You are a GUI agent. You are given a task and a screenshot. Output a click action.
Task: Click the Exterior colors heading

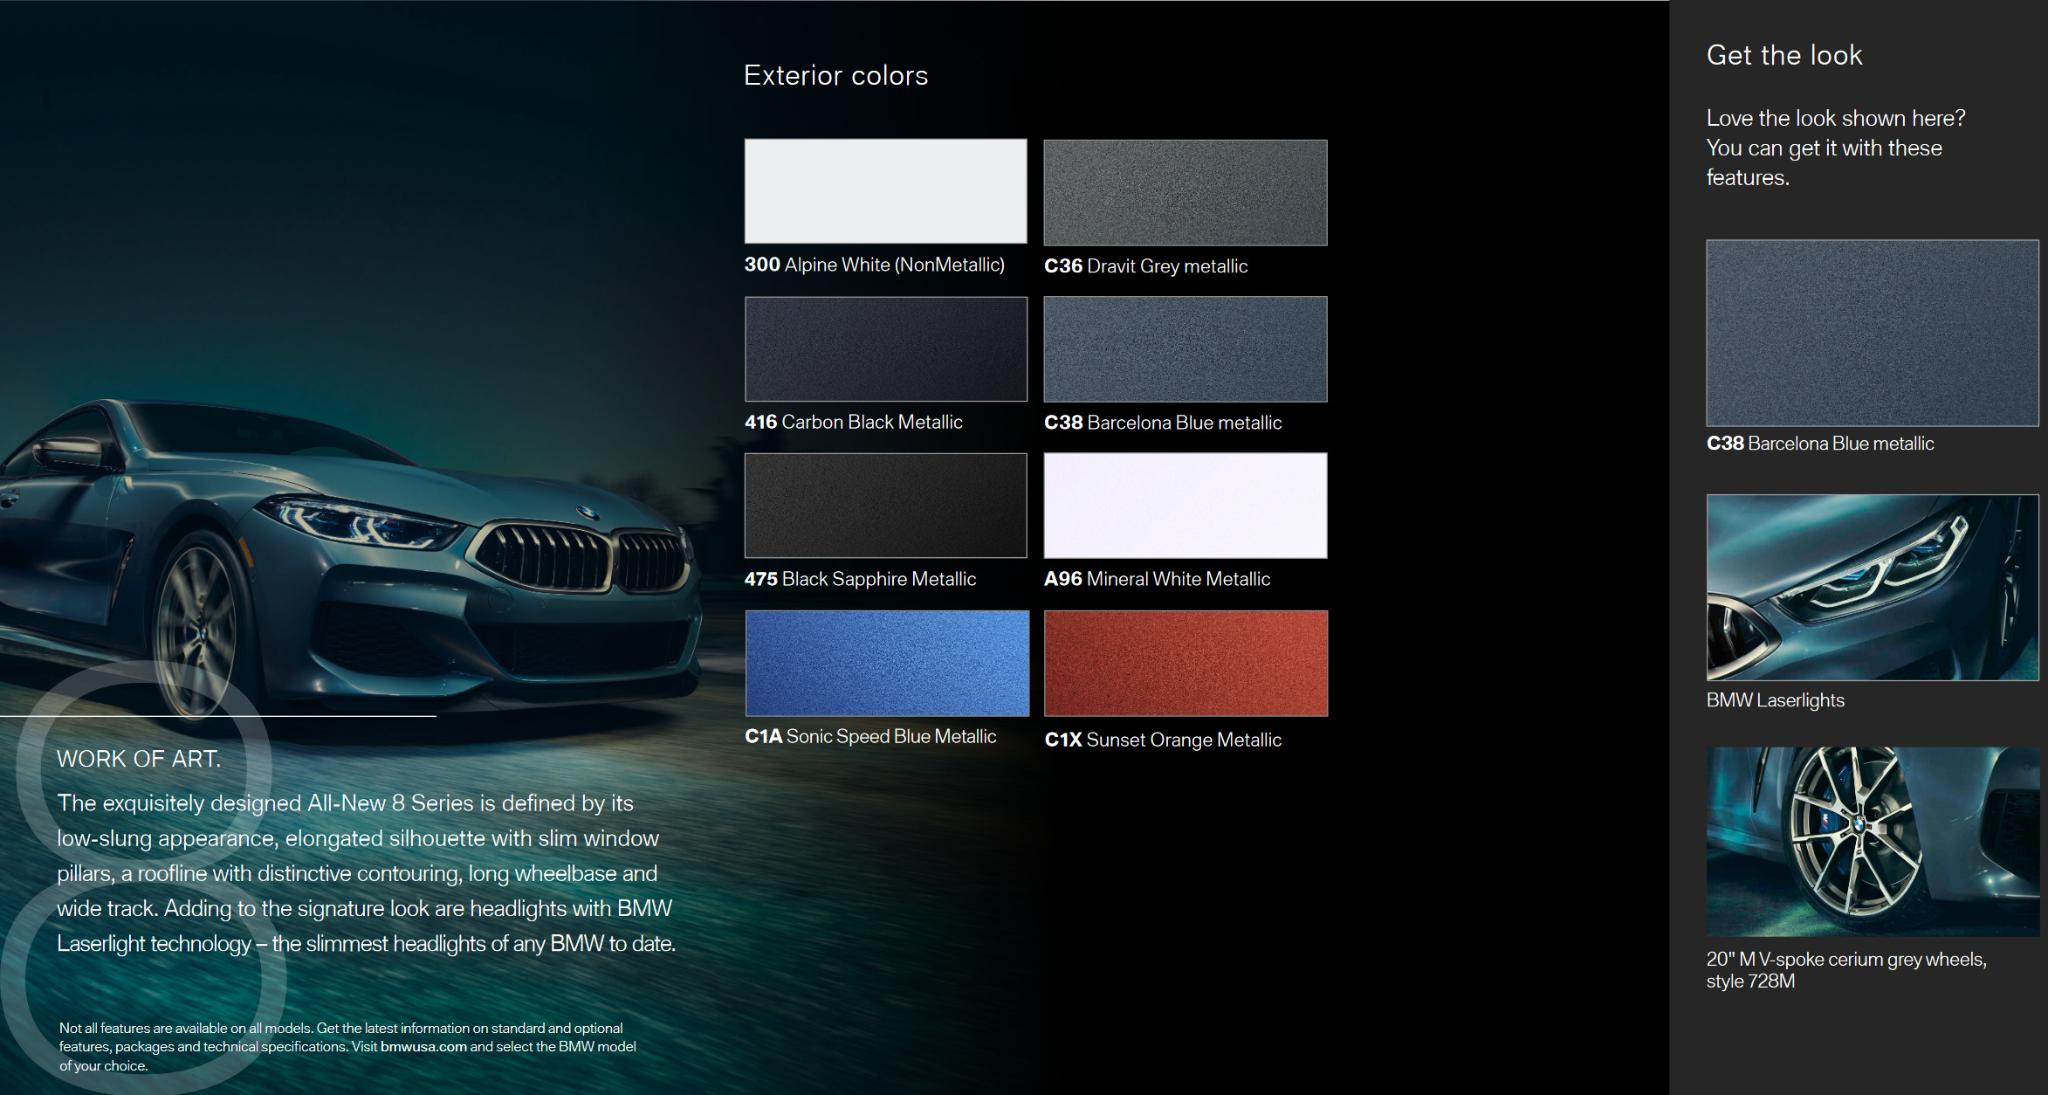coord(836,75)
